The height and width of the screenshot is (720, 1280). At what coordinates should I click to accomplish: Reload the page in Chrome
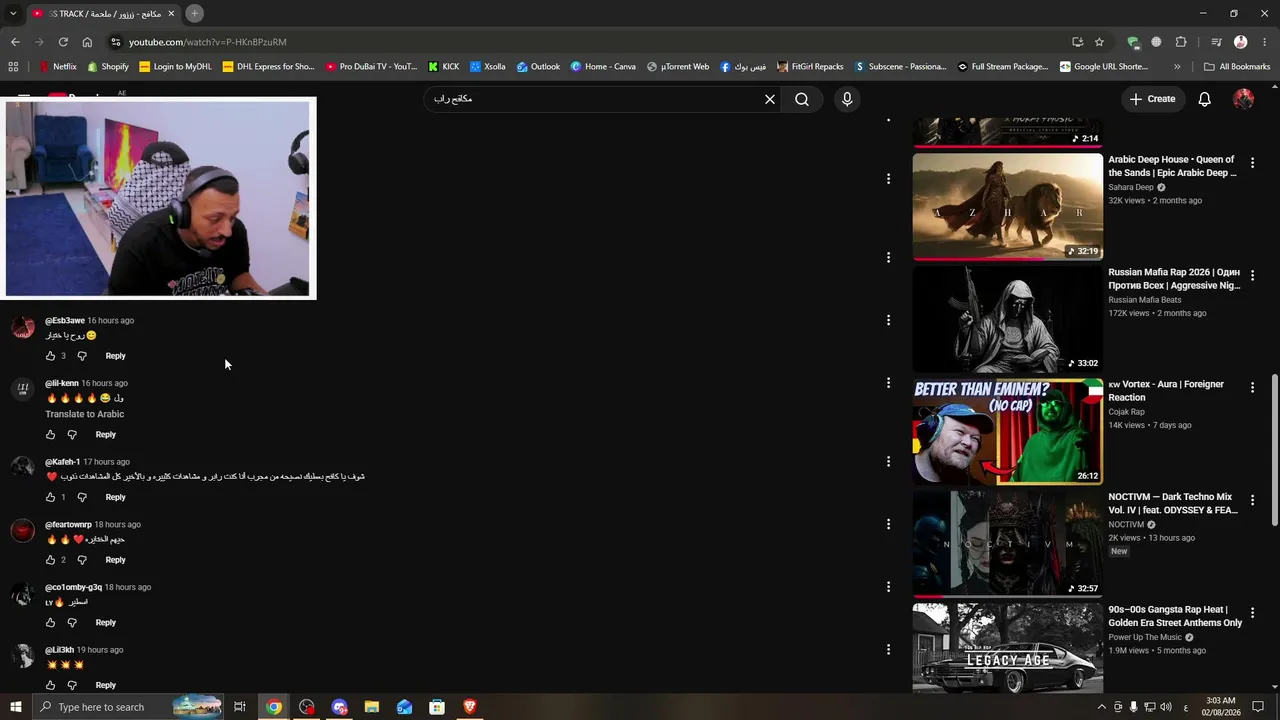pyautogui.click(x=63, y=42)
